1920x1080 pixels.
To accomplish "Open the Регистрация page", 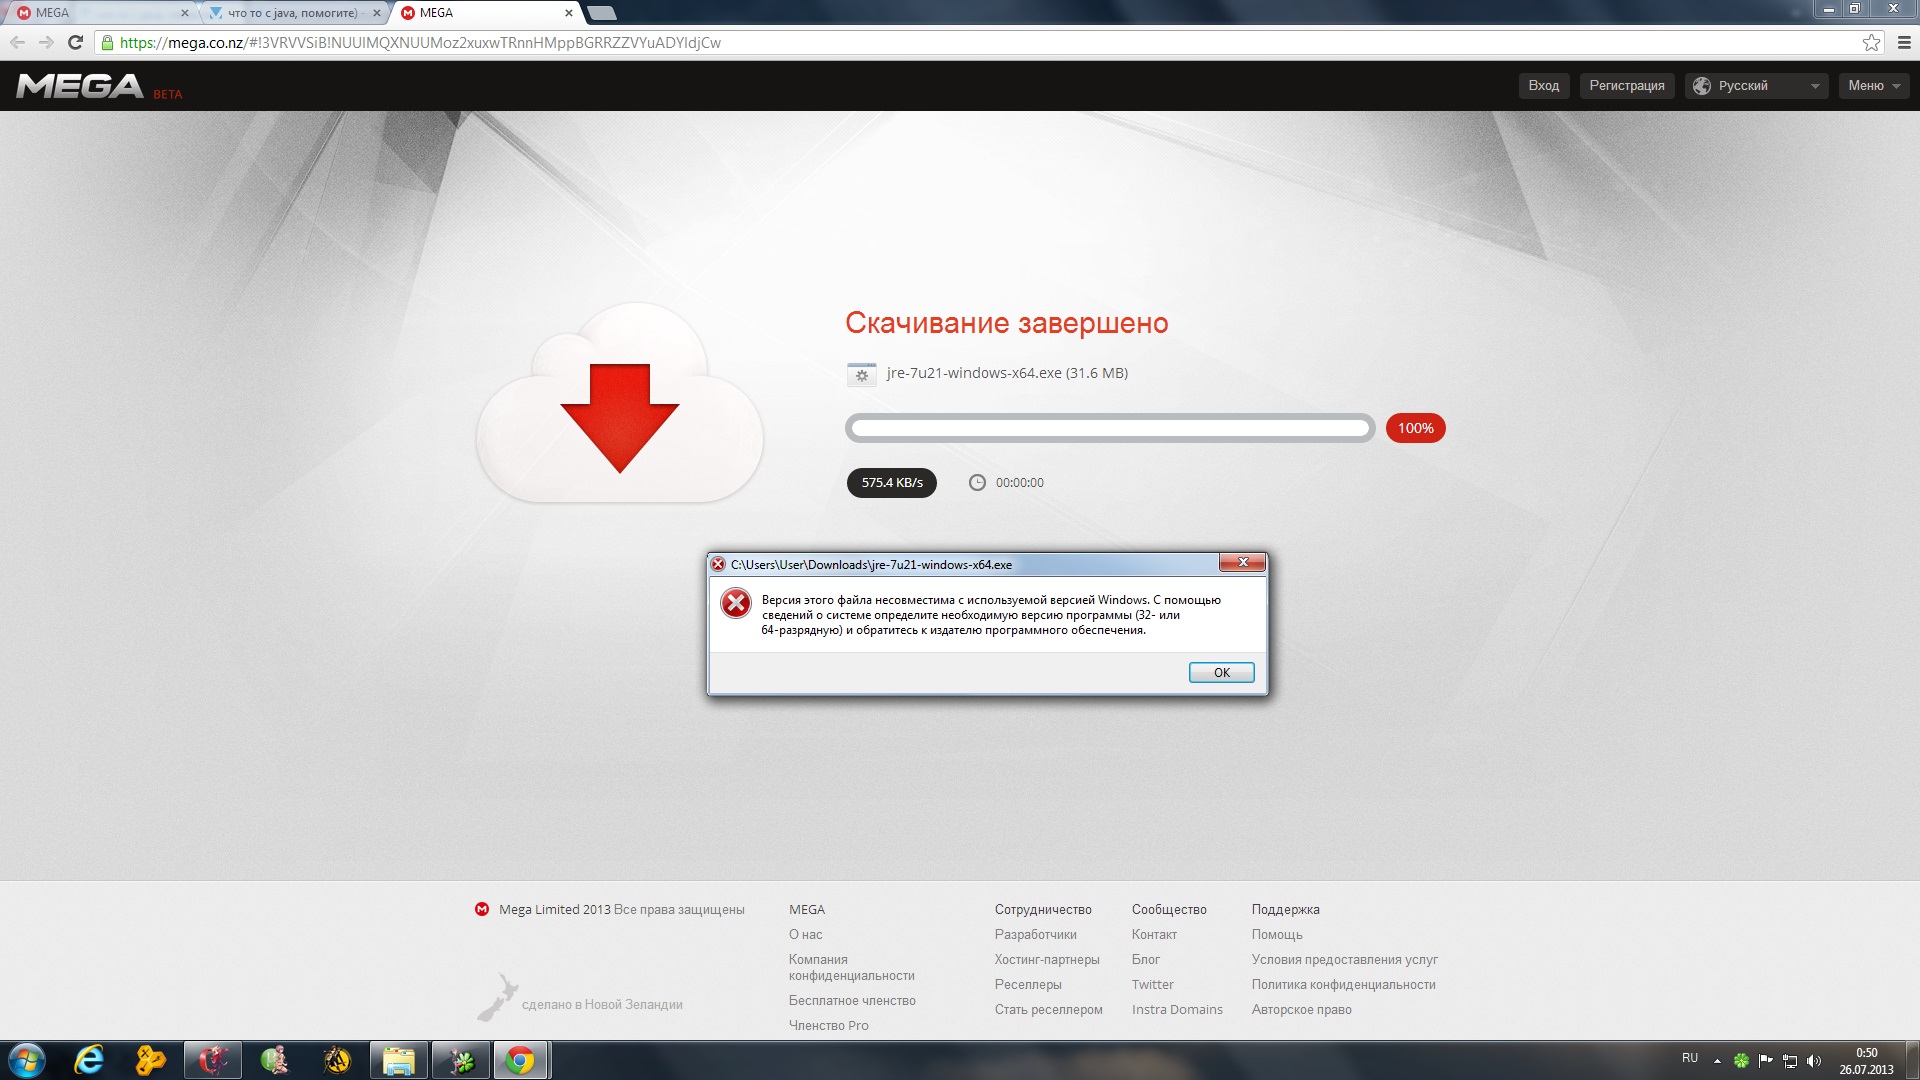I will click(x=1627, y=86).
